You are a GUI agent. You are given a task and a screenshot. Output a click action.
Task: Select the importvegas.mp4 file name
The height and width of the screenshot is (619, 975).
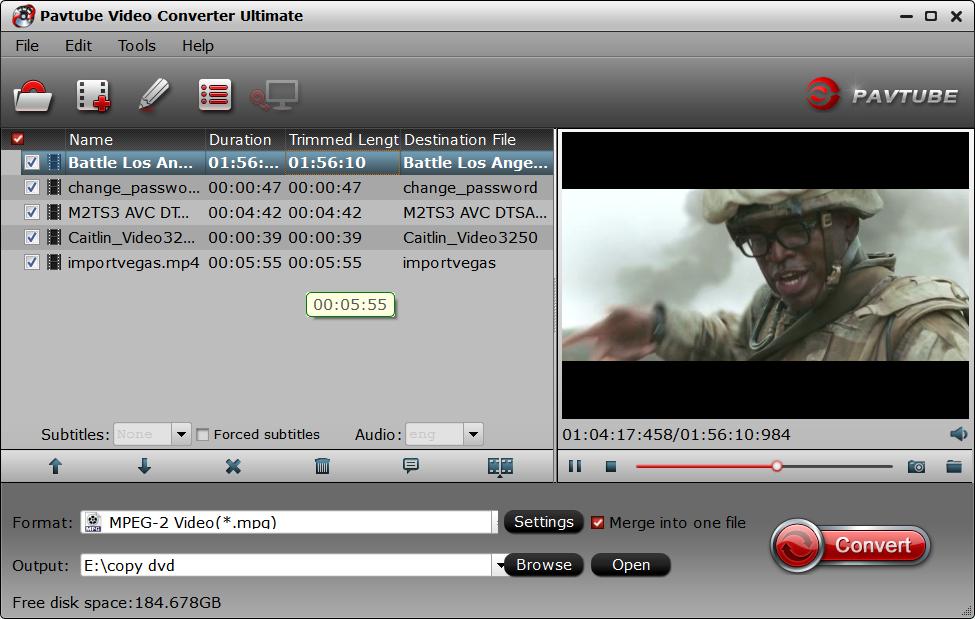134,263
